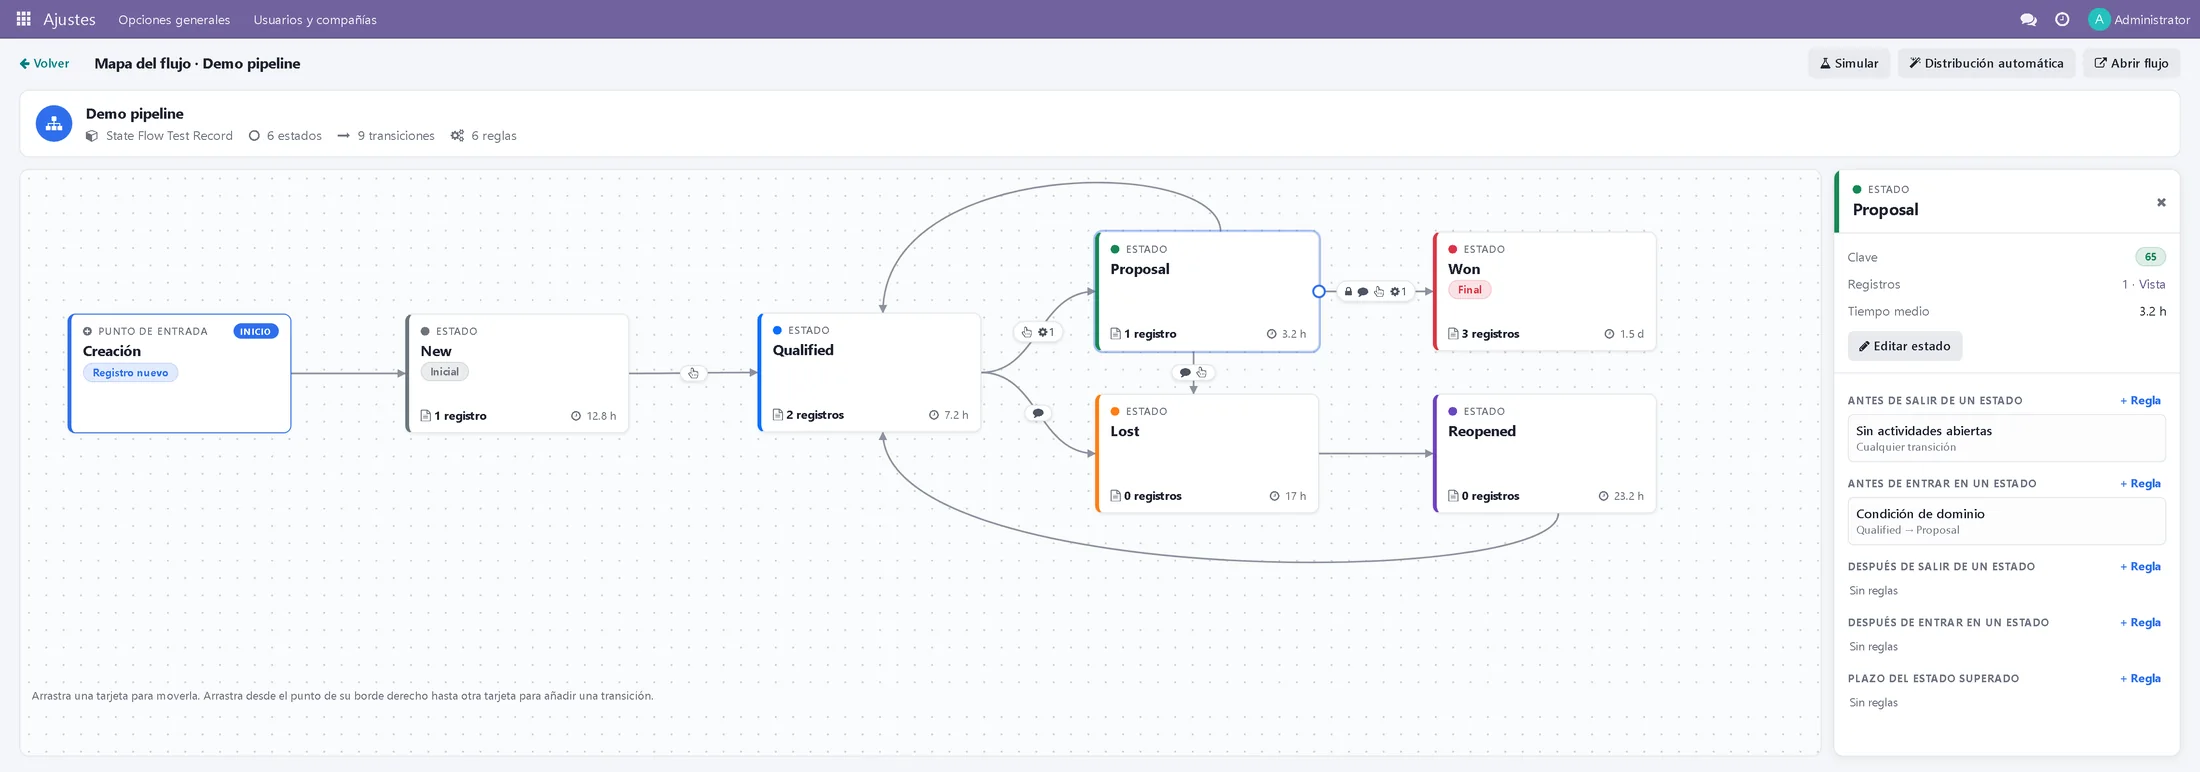Click the clock icon beside 7.2 h on Qualified
The height and width of the screenshot is (772, 2200).
[x=934, y=415]
